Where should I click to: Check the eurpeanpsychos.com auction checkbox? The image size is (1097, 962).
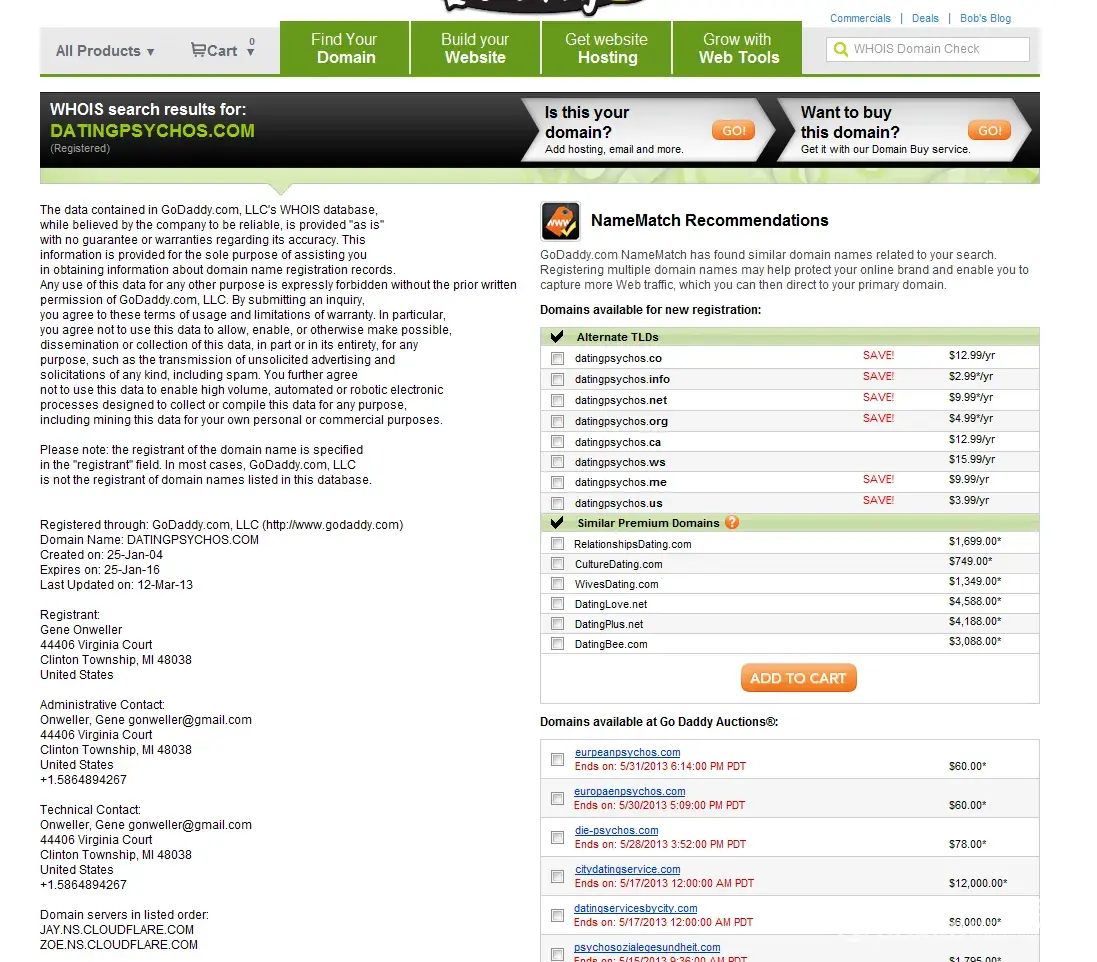558,759
